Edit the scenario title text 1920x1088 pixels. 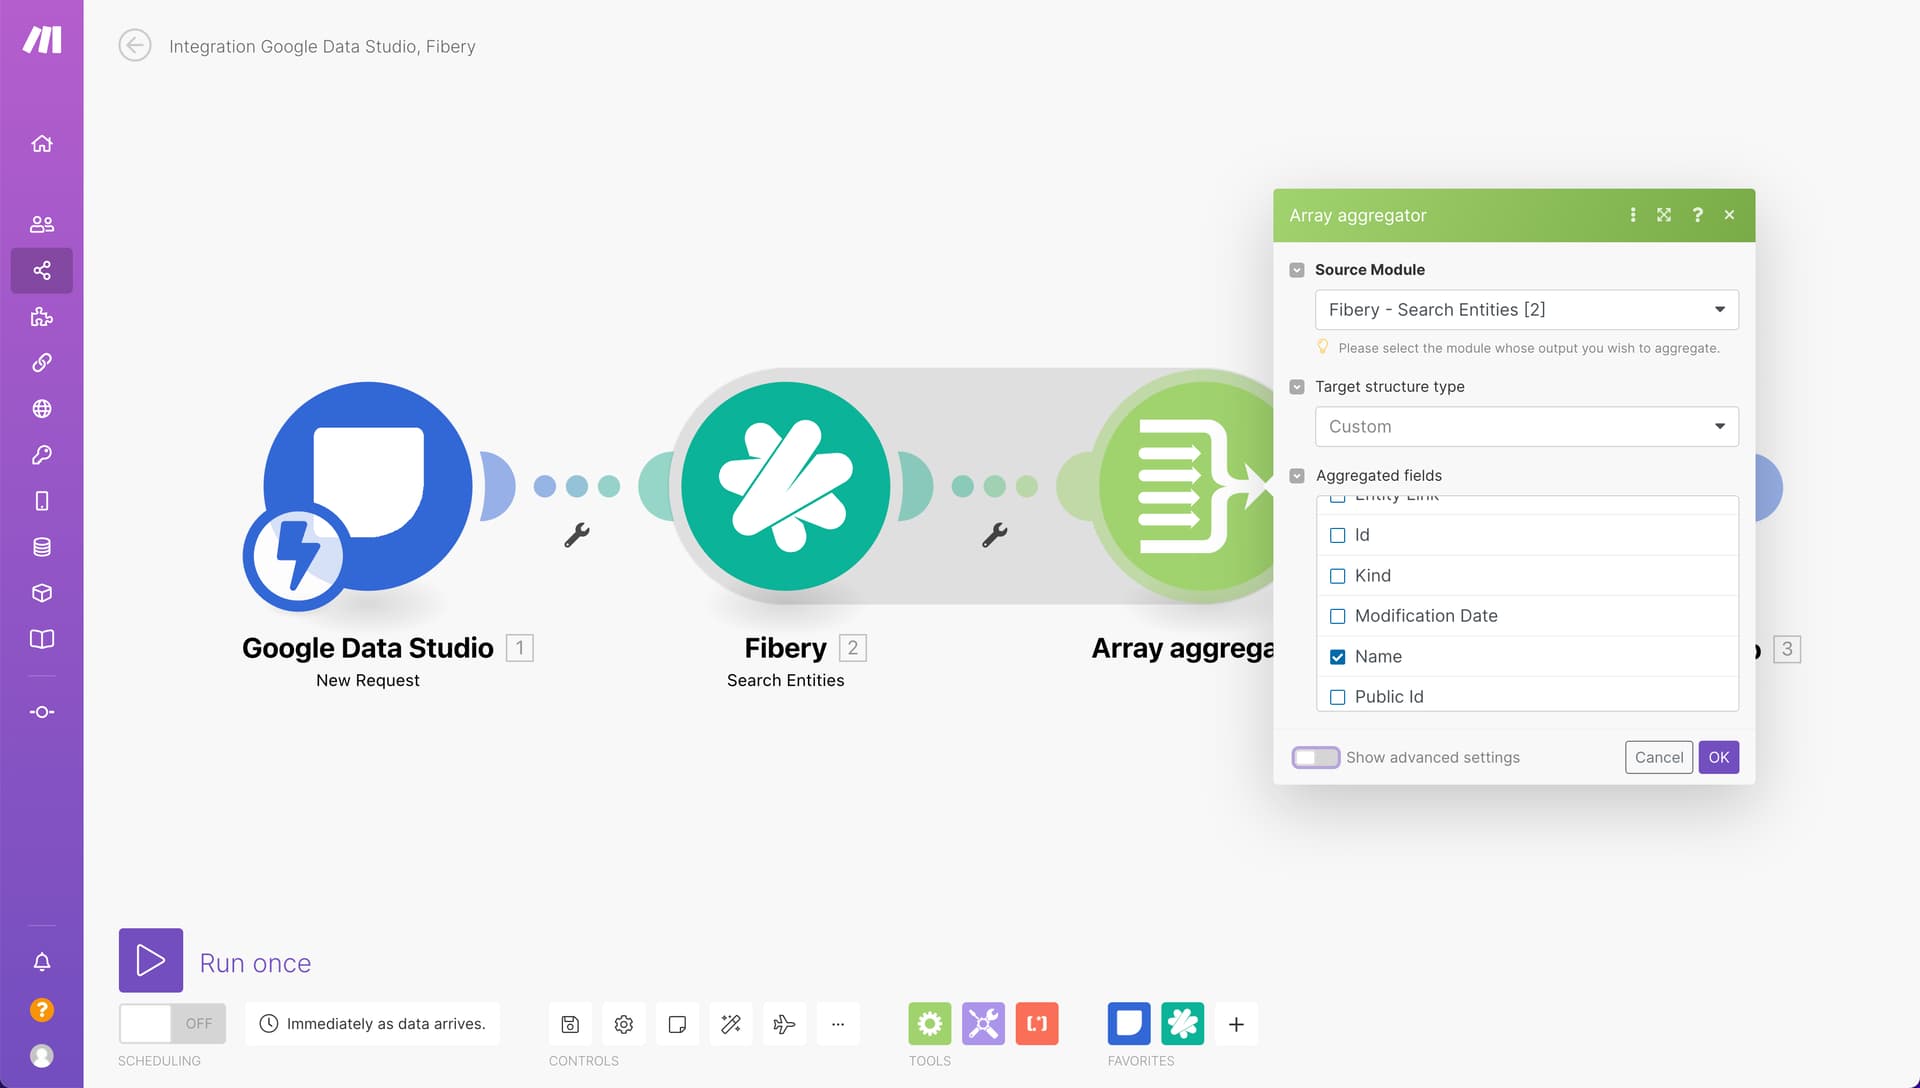pyautogui.click(x=322, y=46)
